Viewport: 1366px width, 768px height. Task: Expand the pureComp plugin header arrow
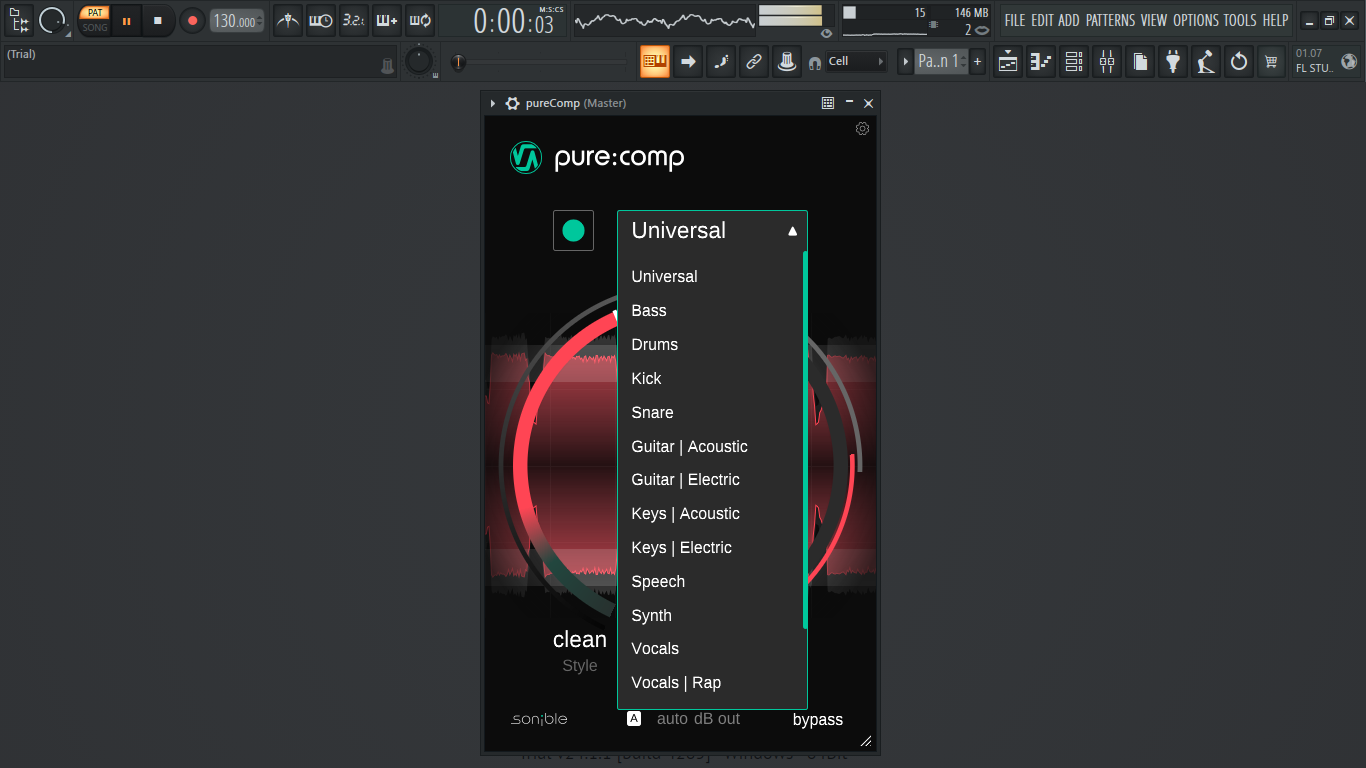click(491, 102)
